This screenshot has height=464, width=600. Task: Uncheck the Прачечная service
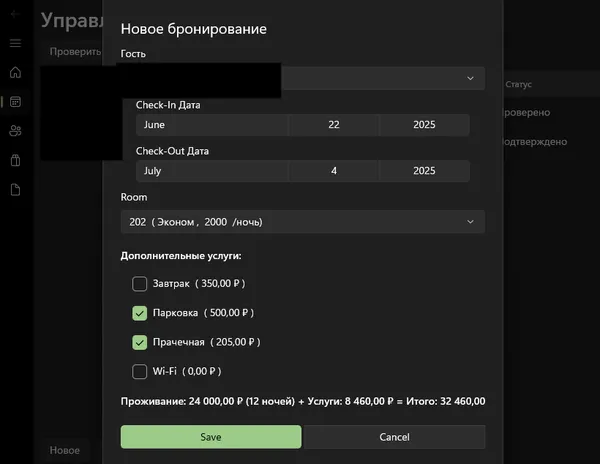coord(140,342)
